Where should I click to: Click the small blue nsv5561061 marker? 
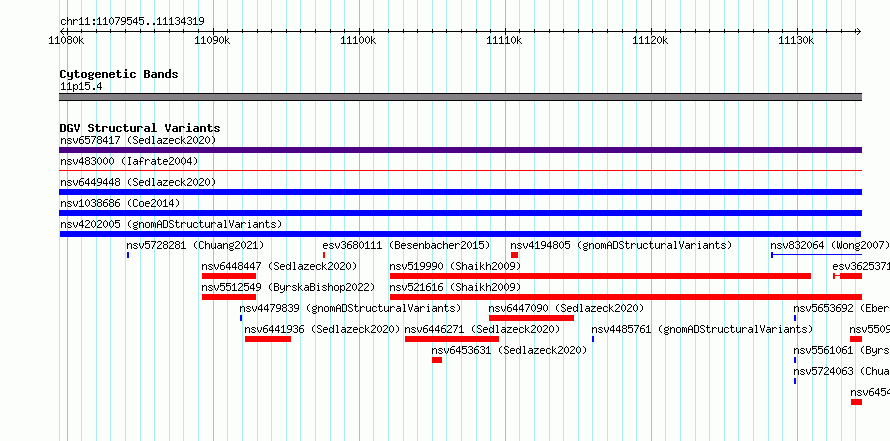(x=795, y=360)
